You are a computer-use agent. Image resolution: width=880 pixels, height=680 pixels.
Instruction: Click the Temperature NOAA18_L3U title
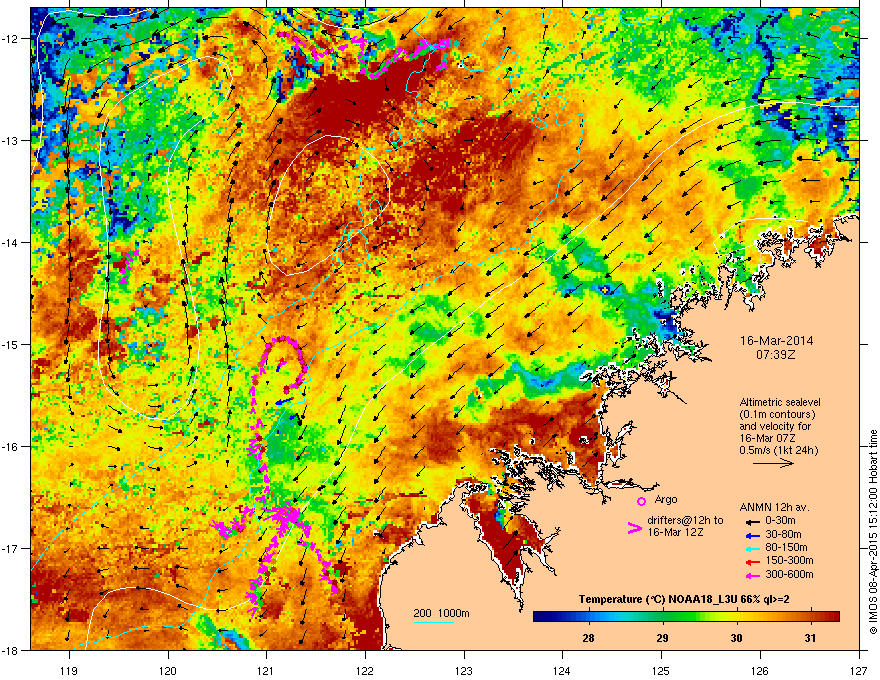click(684, 599)
